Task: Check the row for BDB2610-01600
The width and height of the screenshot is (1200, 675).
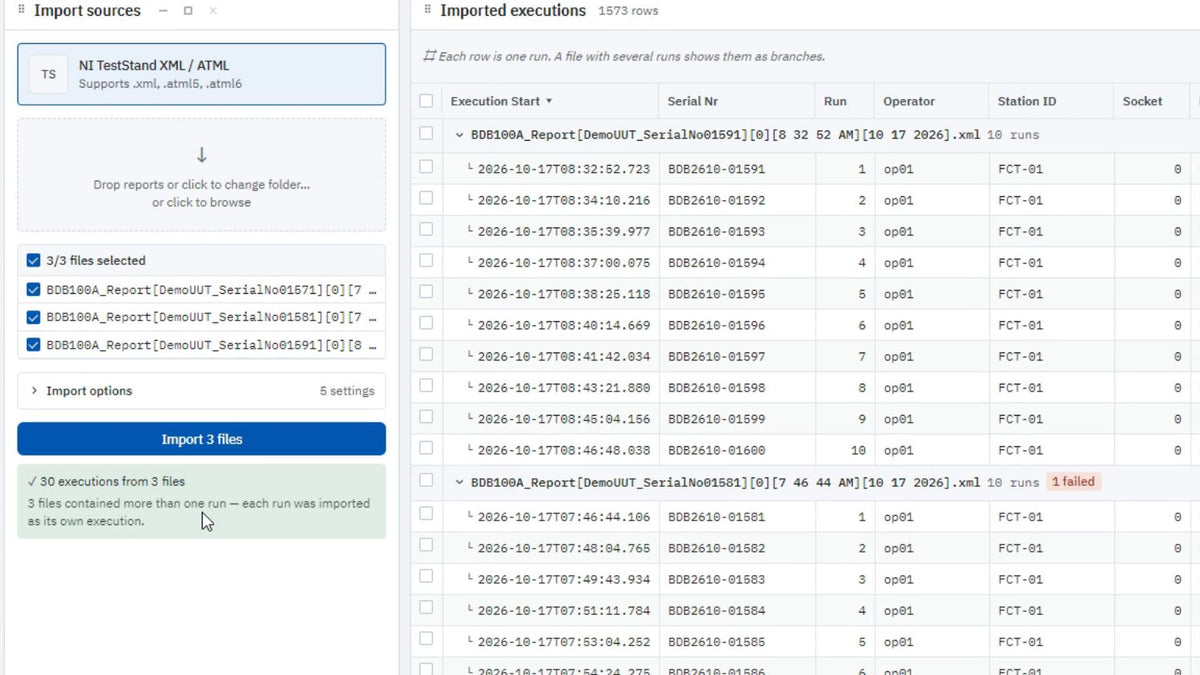Action: (x=426, y=449)
